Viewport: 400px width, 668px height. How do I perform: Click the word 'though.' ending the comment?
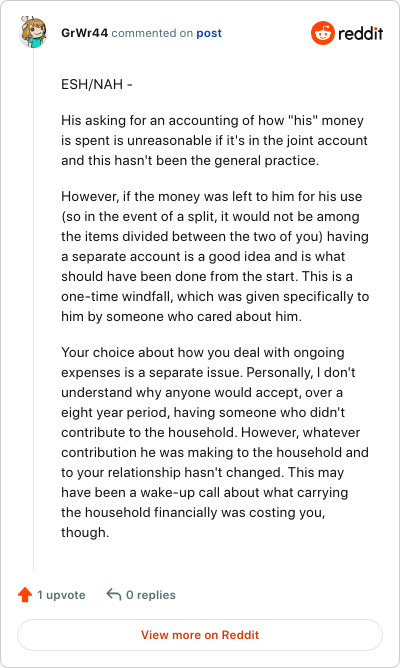pyautogui.click(x=85, y=533)
